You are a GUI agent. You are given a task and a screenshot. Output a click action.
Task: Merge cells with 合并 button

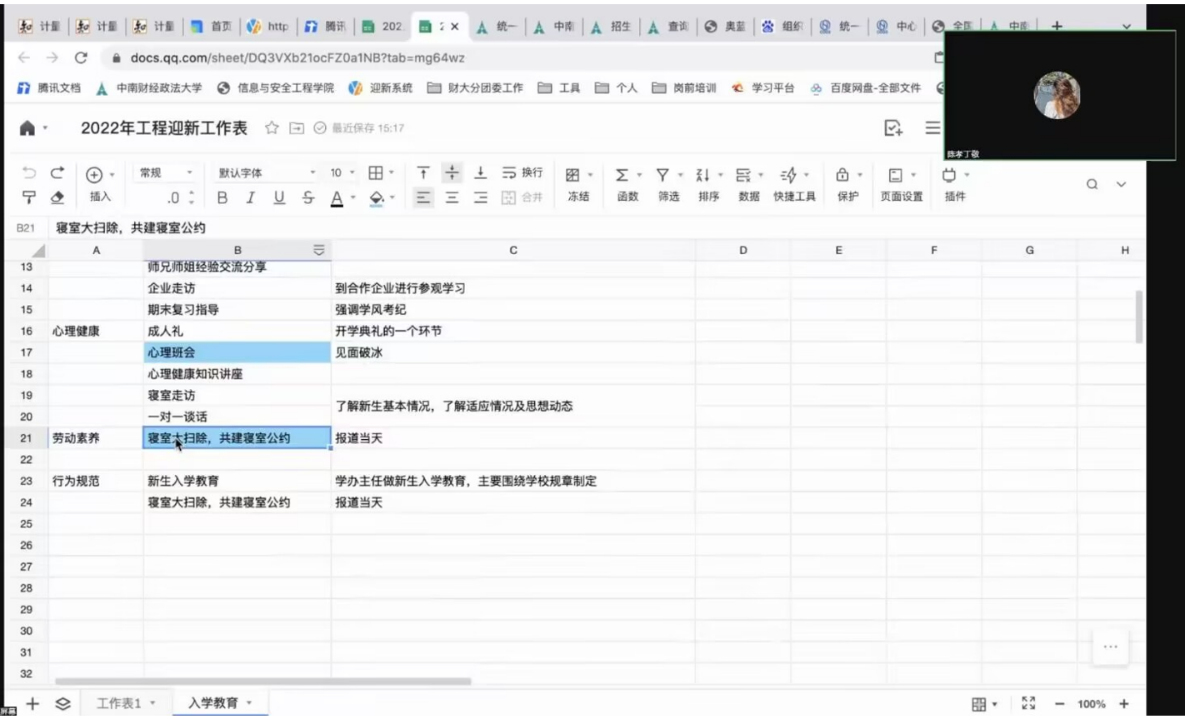(522, 197)
